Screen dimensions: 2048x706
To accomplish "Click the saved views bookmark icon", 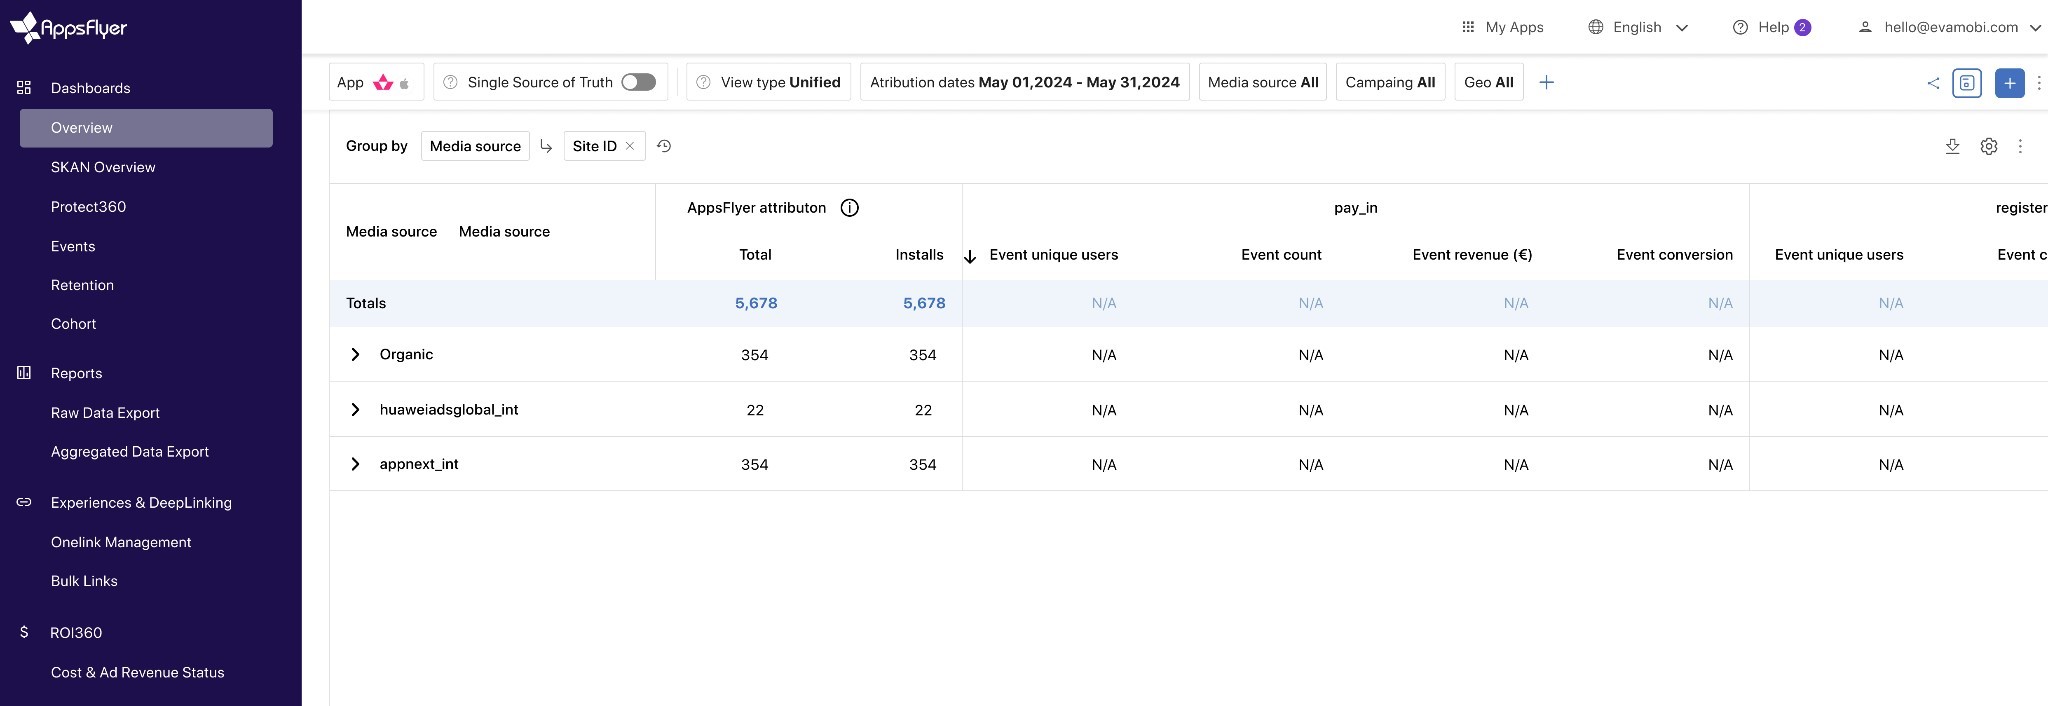I will 1967,83.
